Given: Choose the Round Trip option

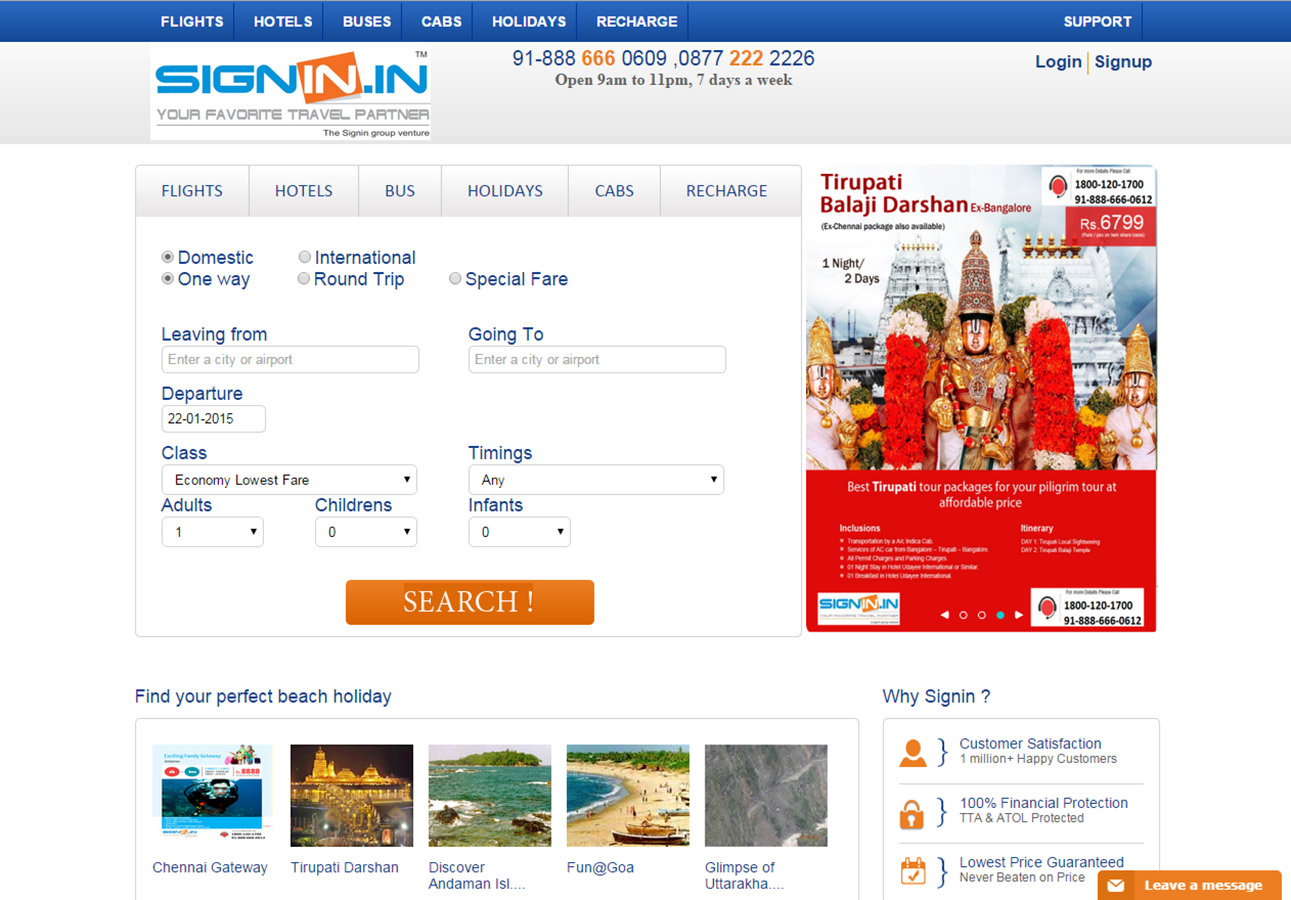Looking at the screenshot, I should pyautogui.click(x=304, y=279).
